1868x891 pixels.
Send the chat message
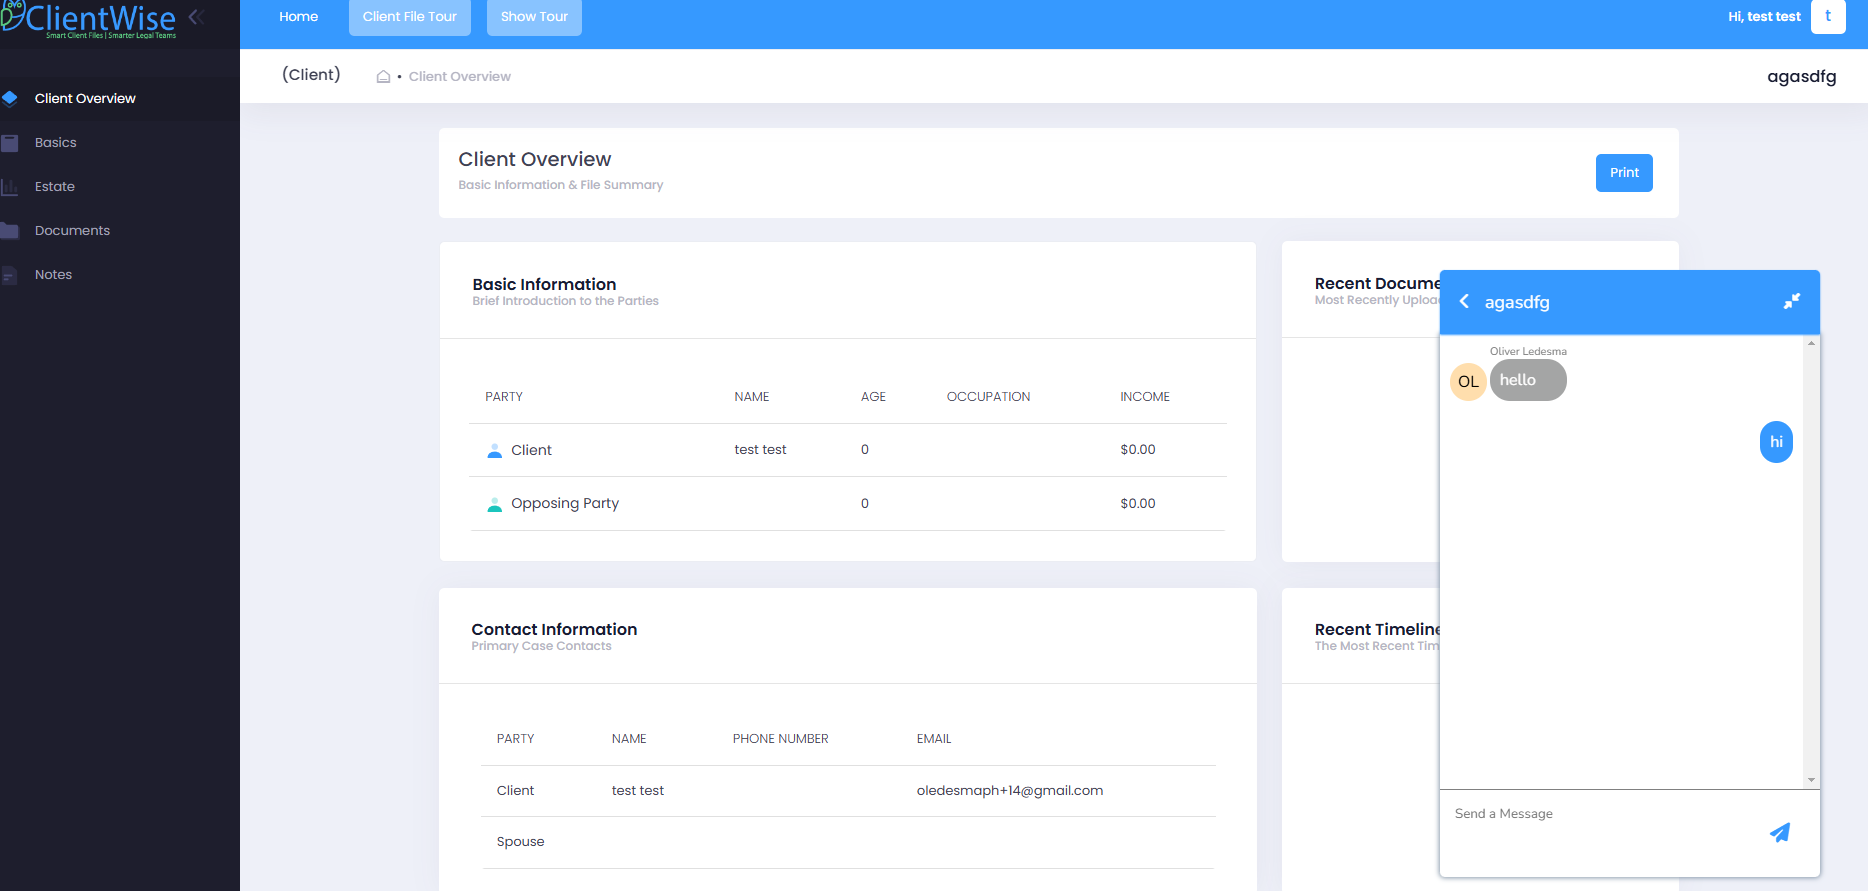(1780, 832)
